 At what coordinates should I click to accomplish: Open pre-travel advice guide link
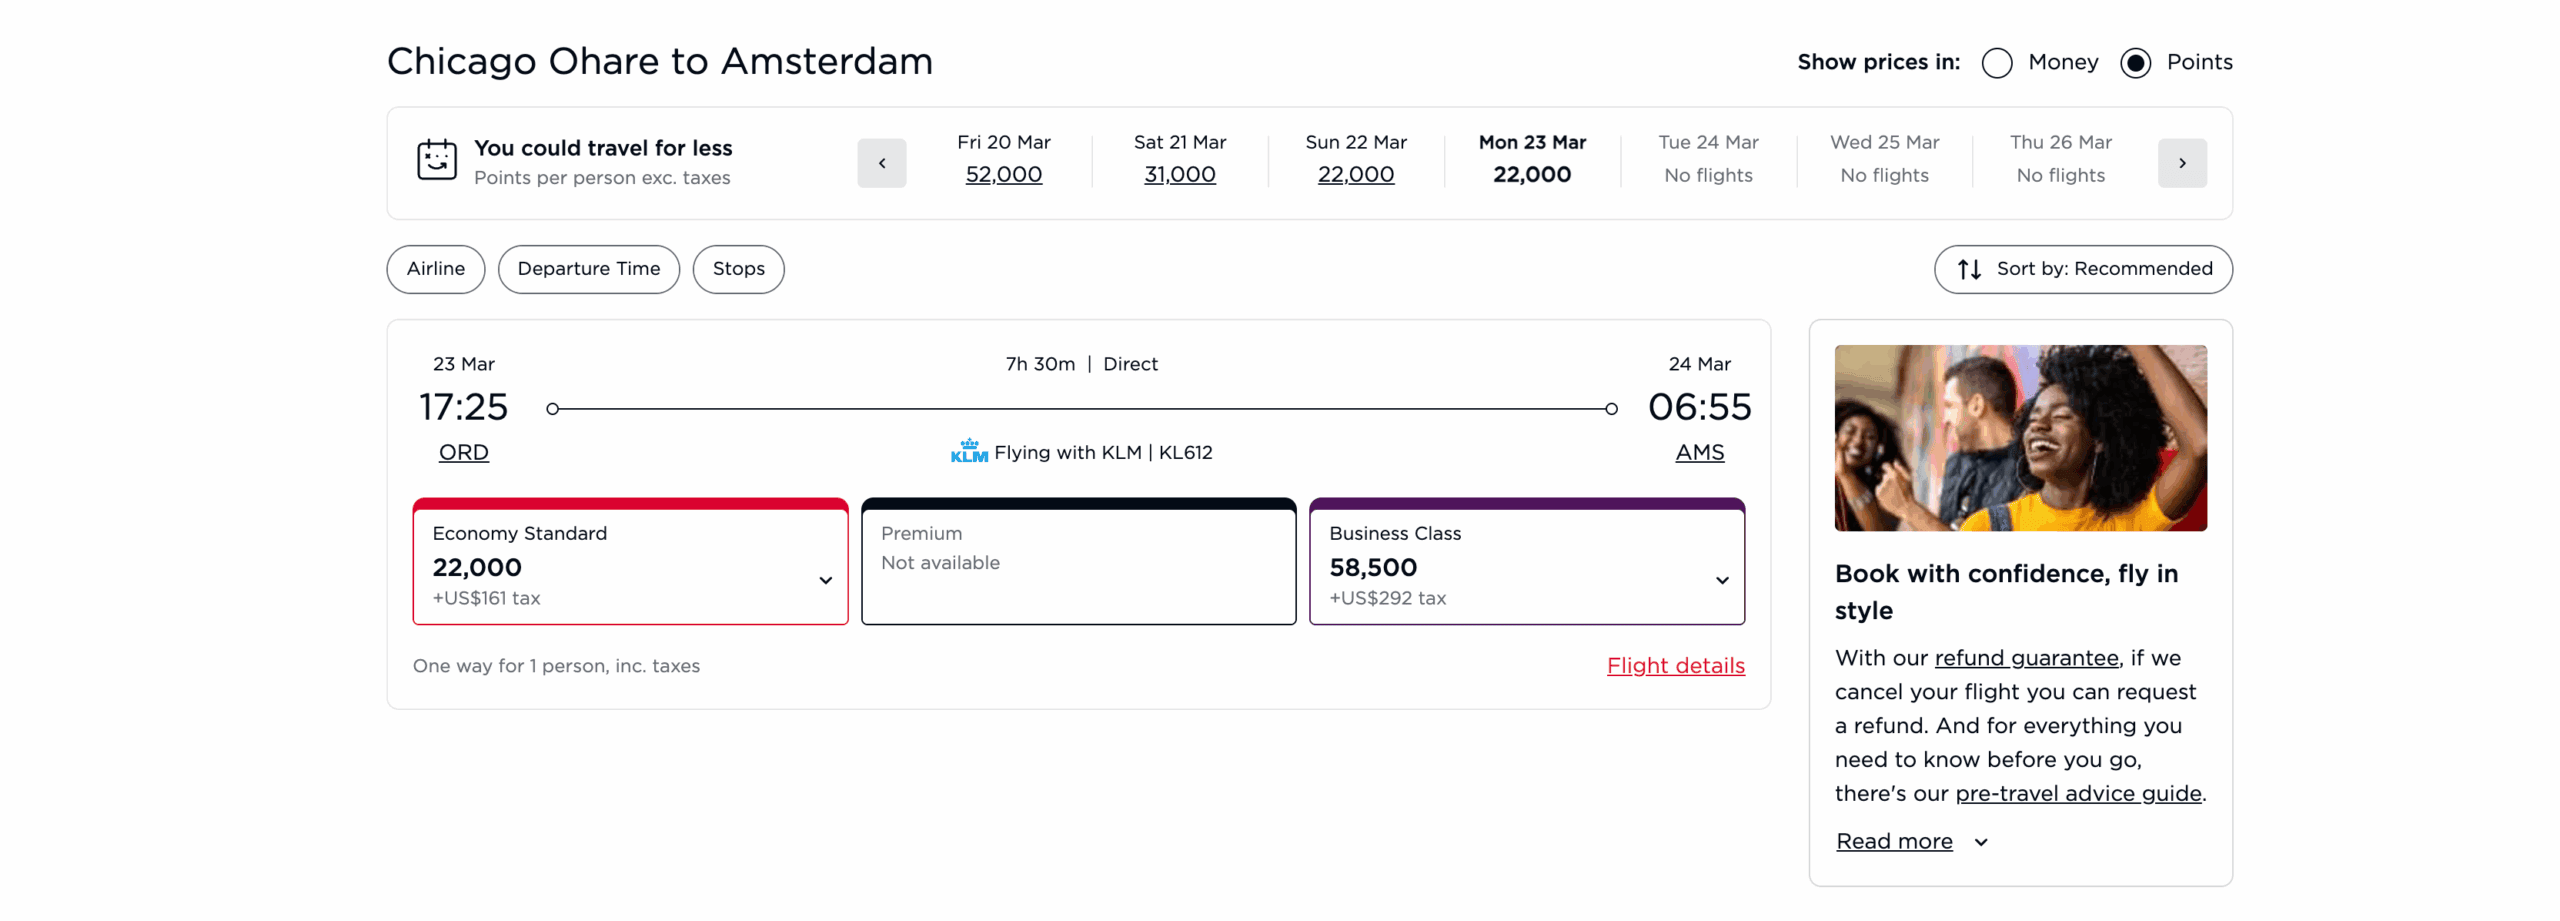(2078, 793)
